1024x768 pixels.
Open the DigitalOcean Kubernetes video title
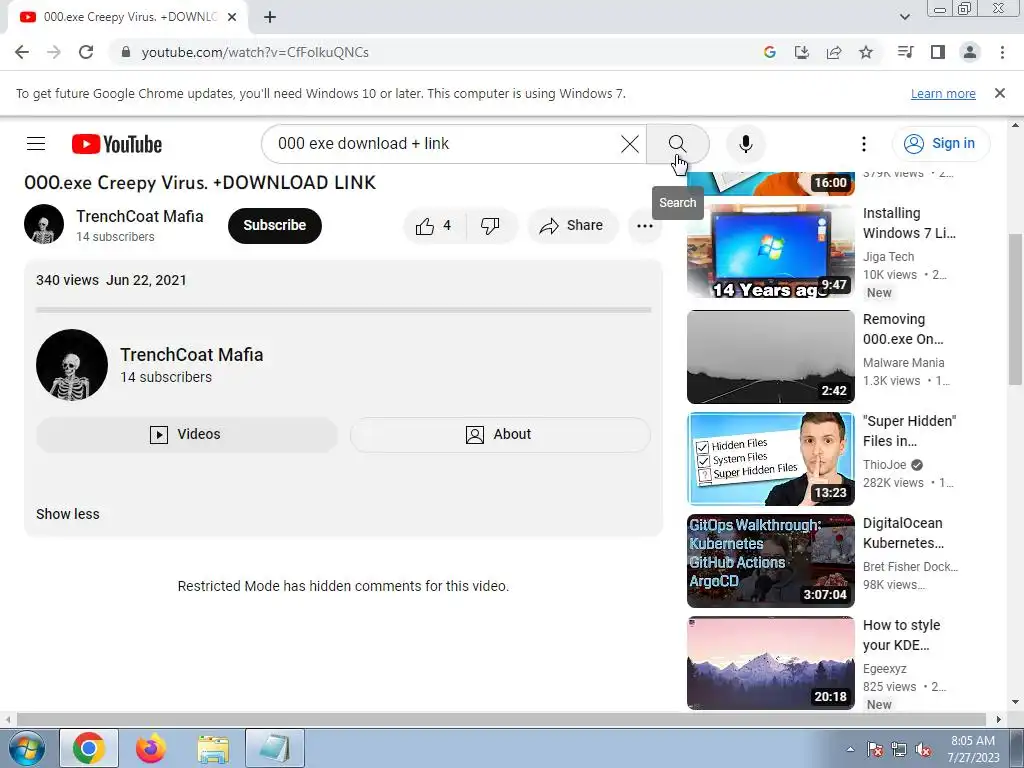pos(903,533)
